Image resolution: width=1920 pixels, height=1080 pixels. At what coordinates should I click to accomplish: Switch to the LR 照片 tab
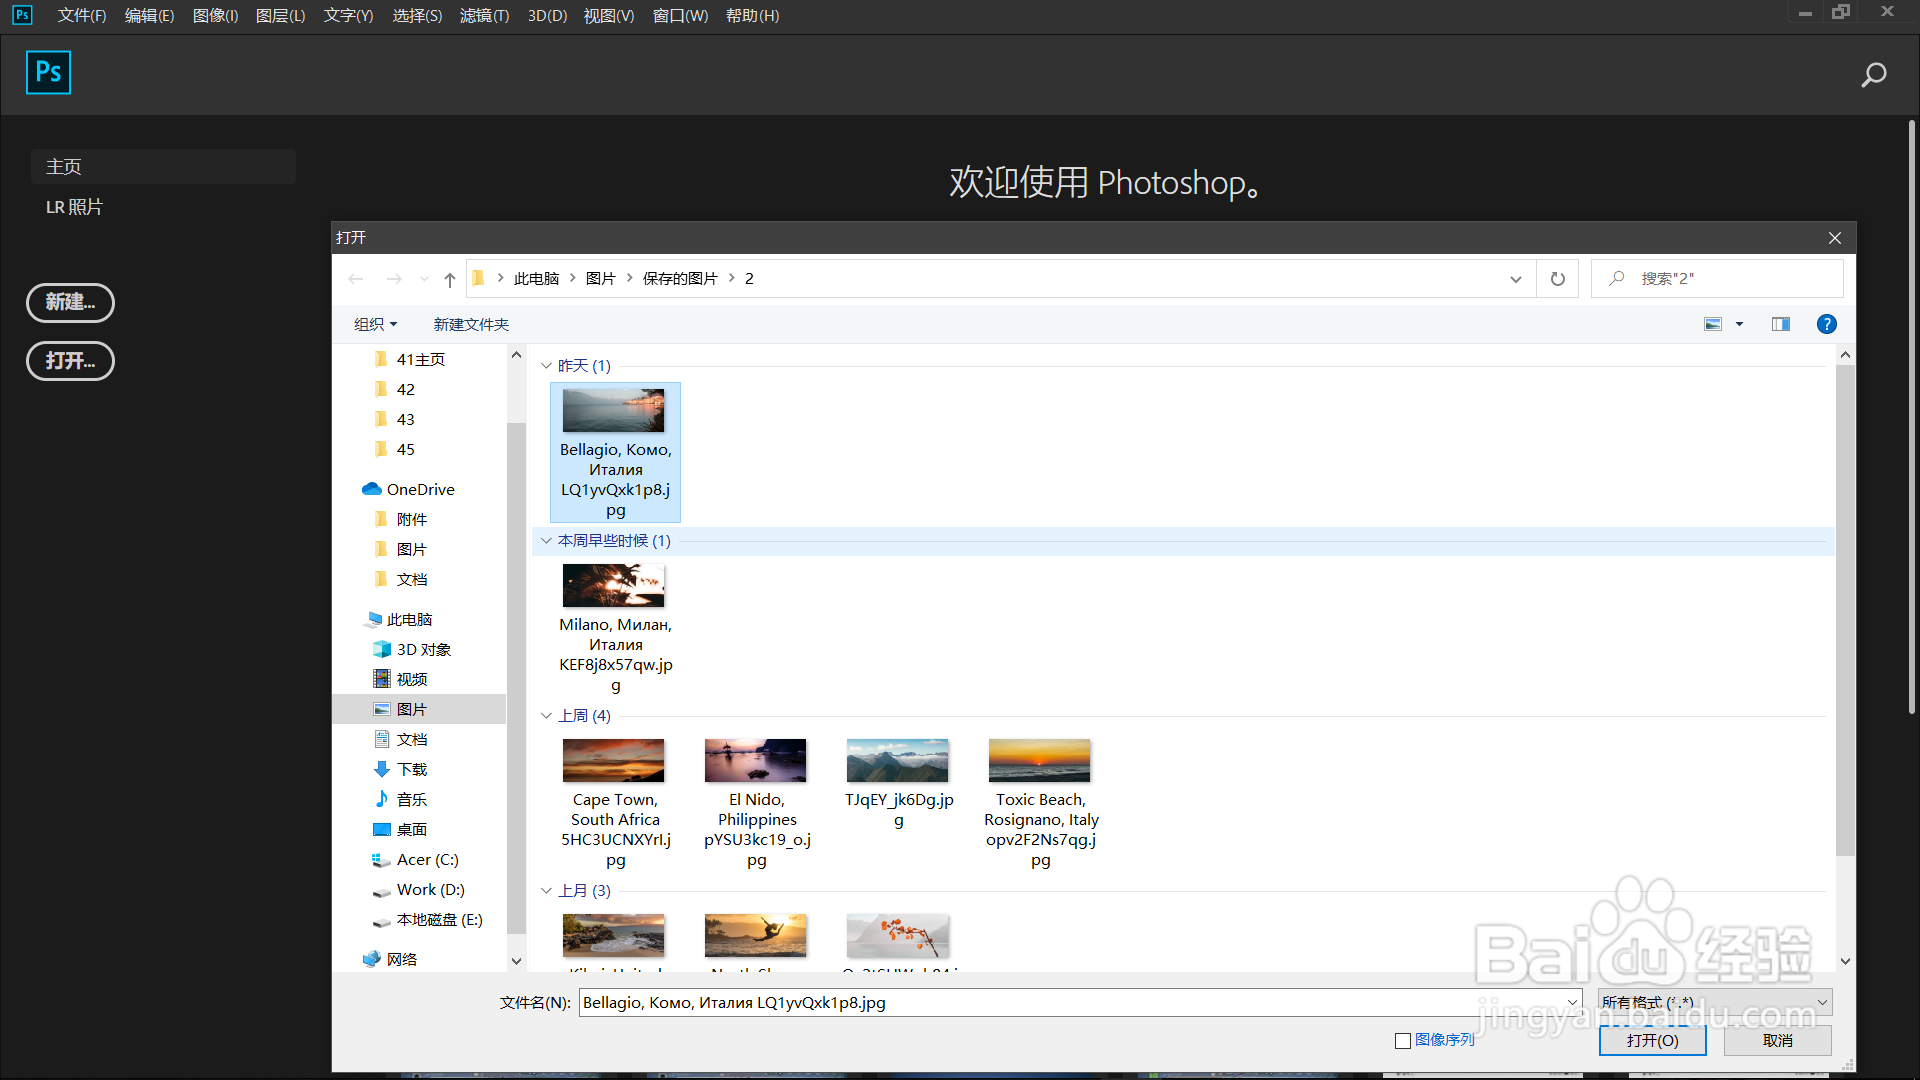(x=74, y=207)
